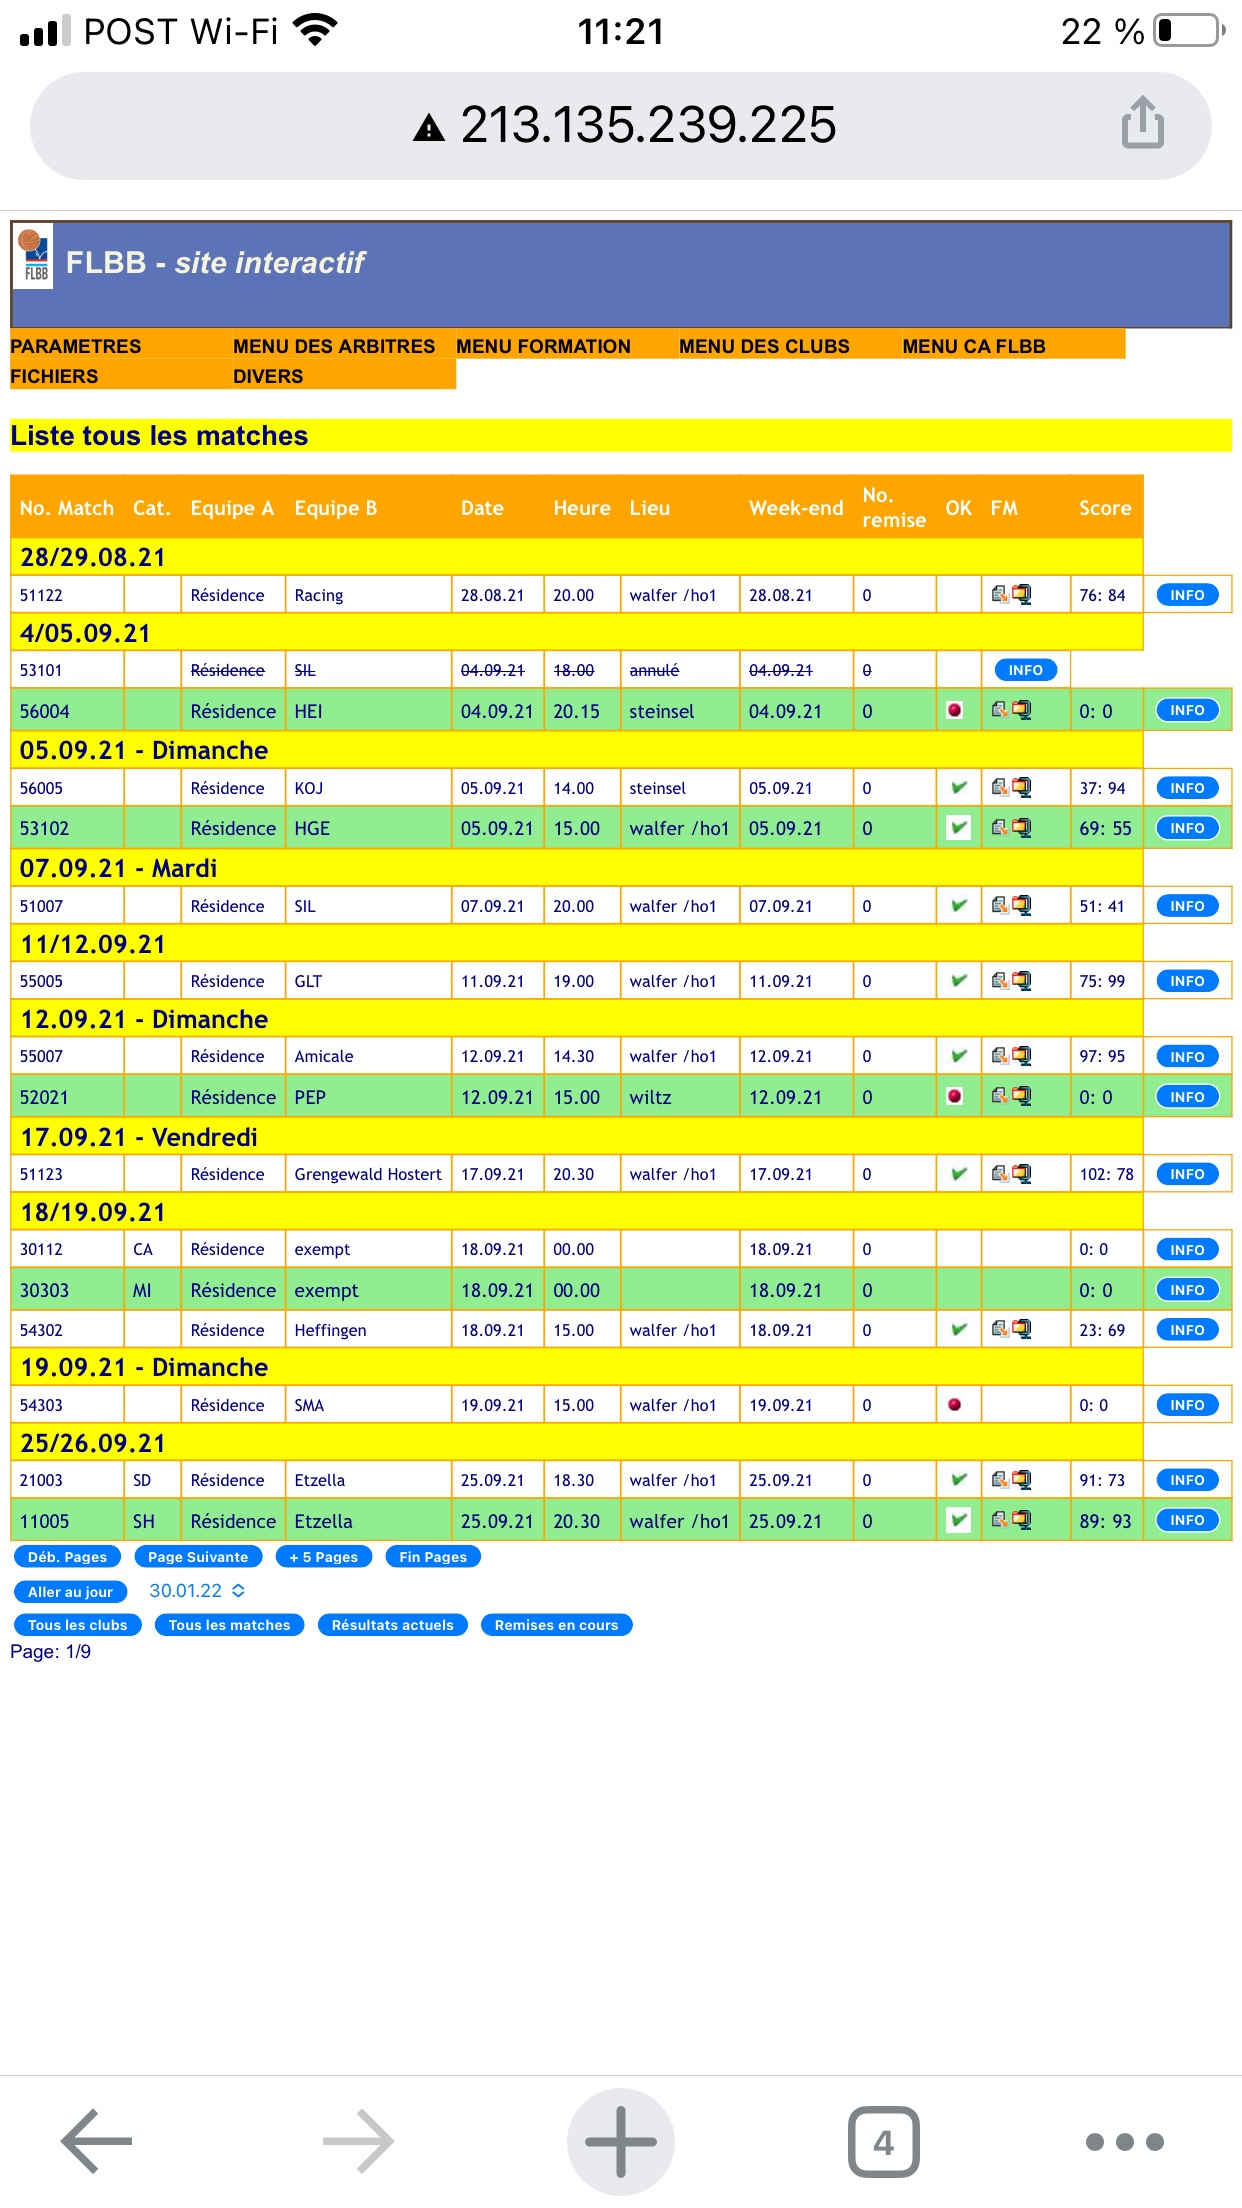
Task: Click INFO for match 54303
Action: tap(1187, 1404)
